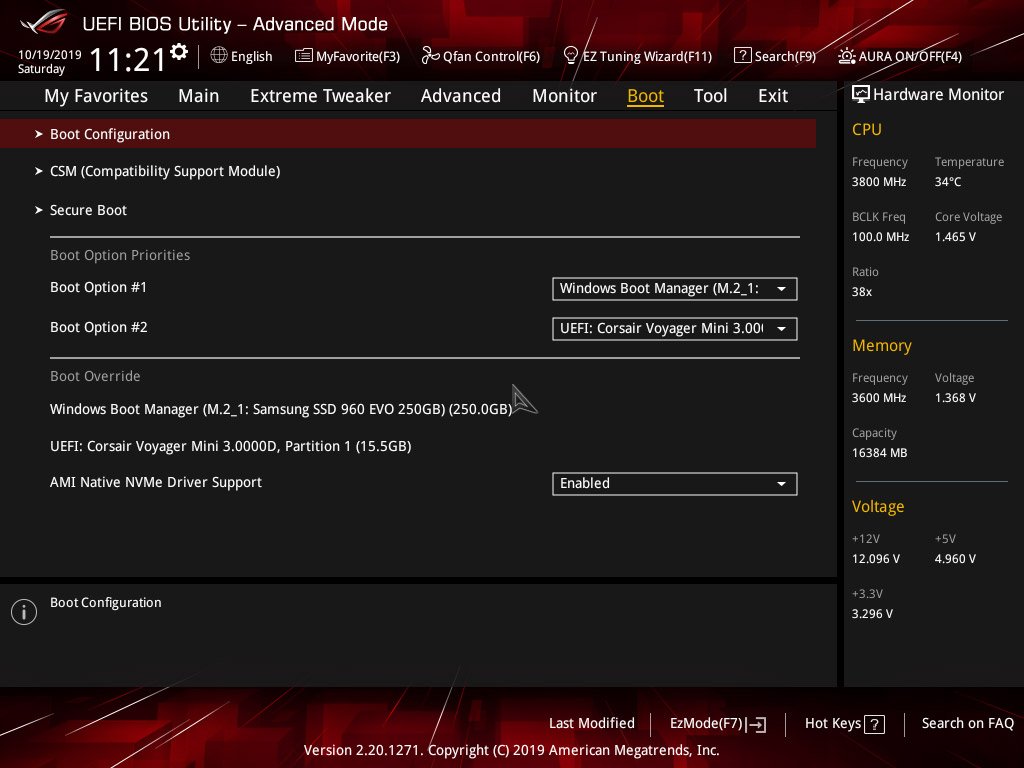The width and height of the screenshot is (1024, 768).
Task: Switch to My Favorites tab
Action: tap(96, 96)
